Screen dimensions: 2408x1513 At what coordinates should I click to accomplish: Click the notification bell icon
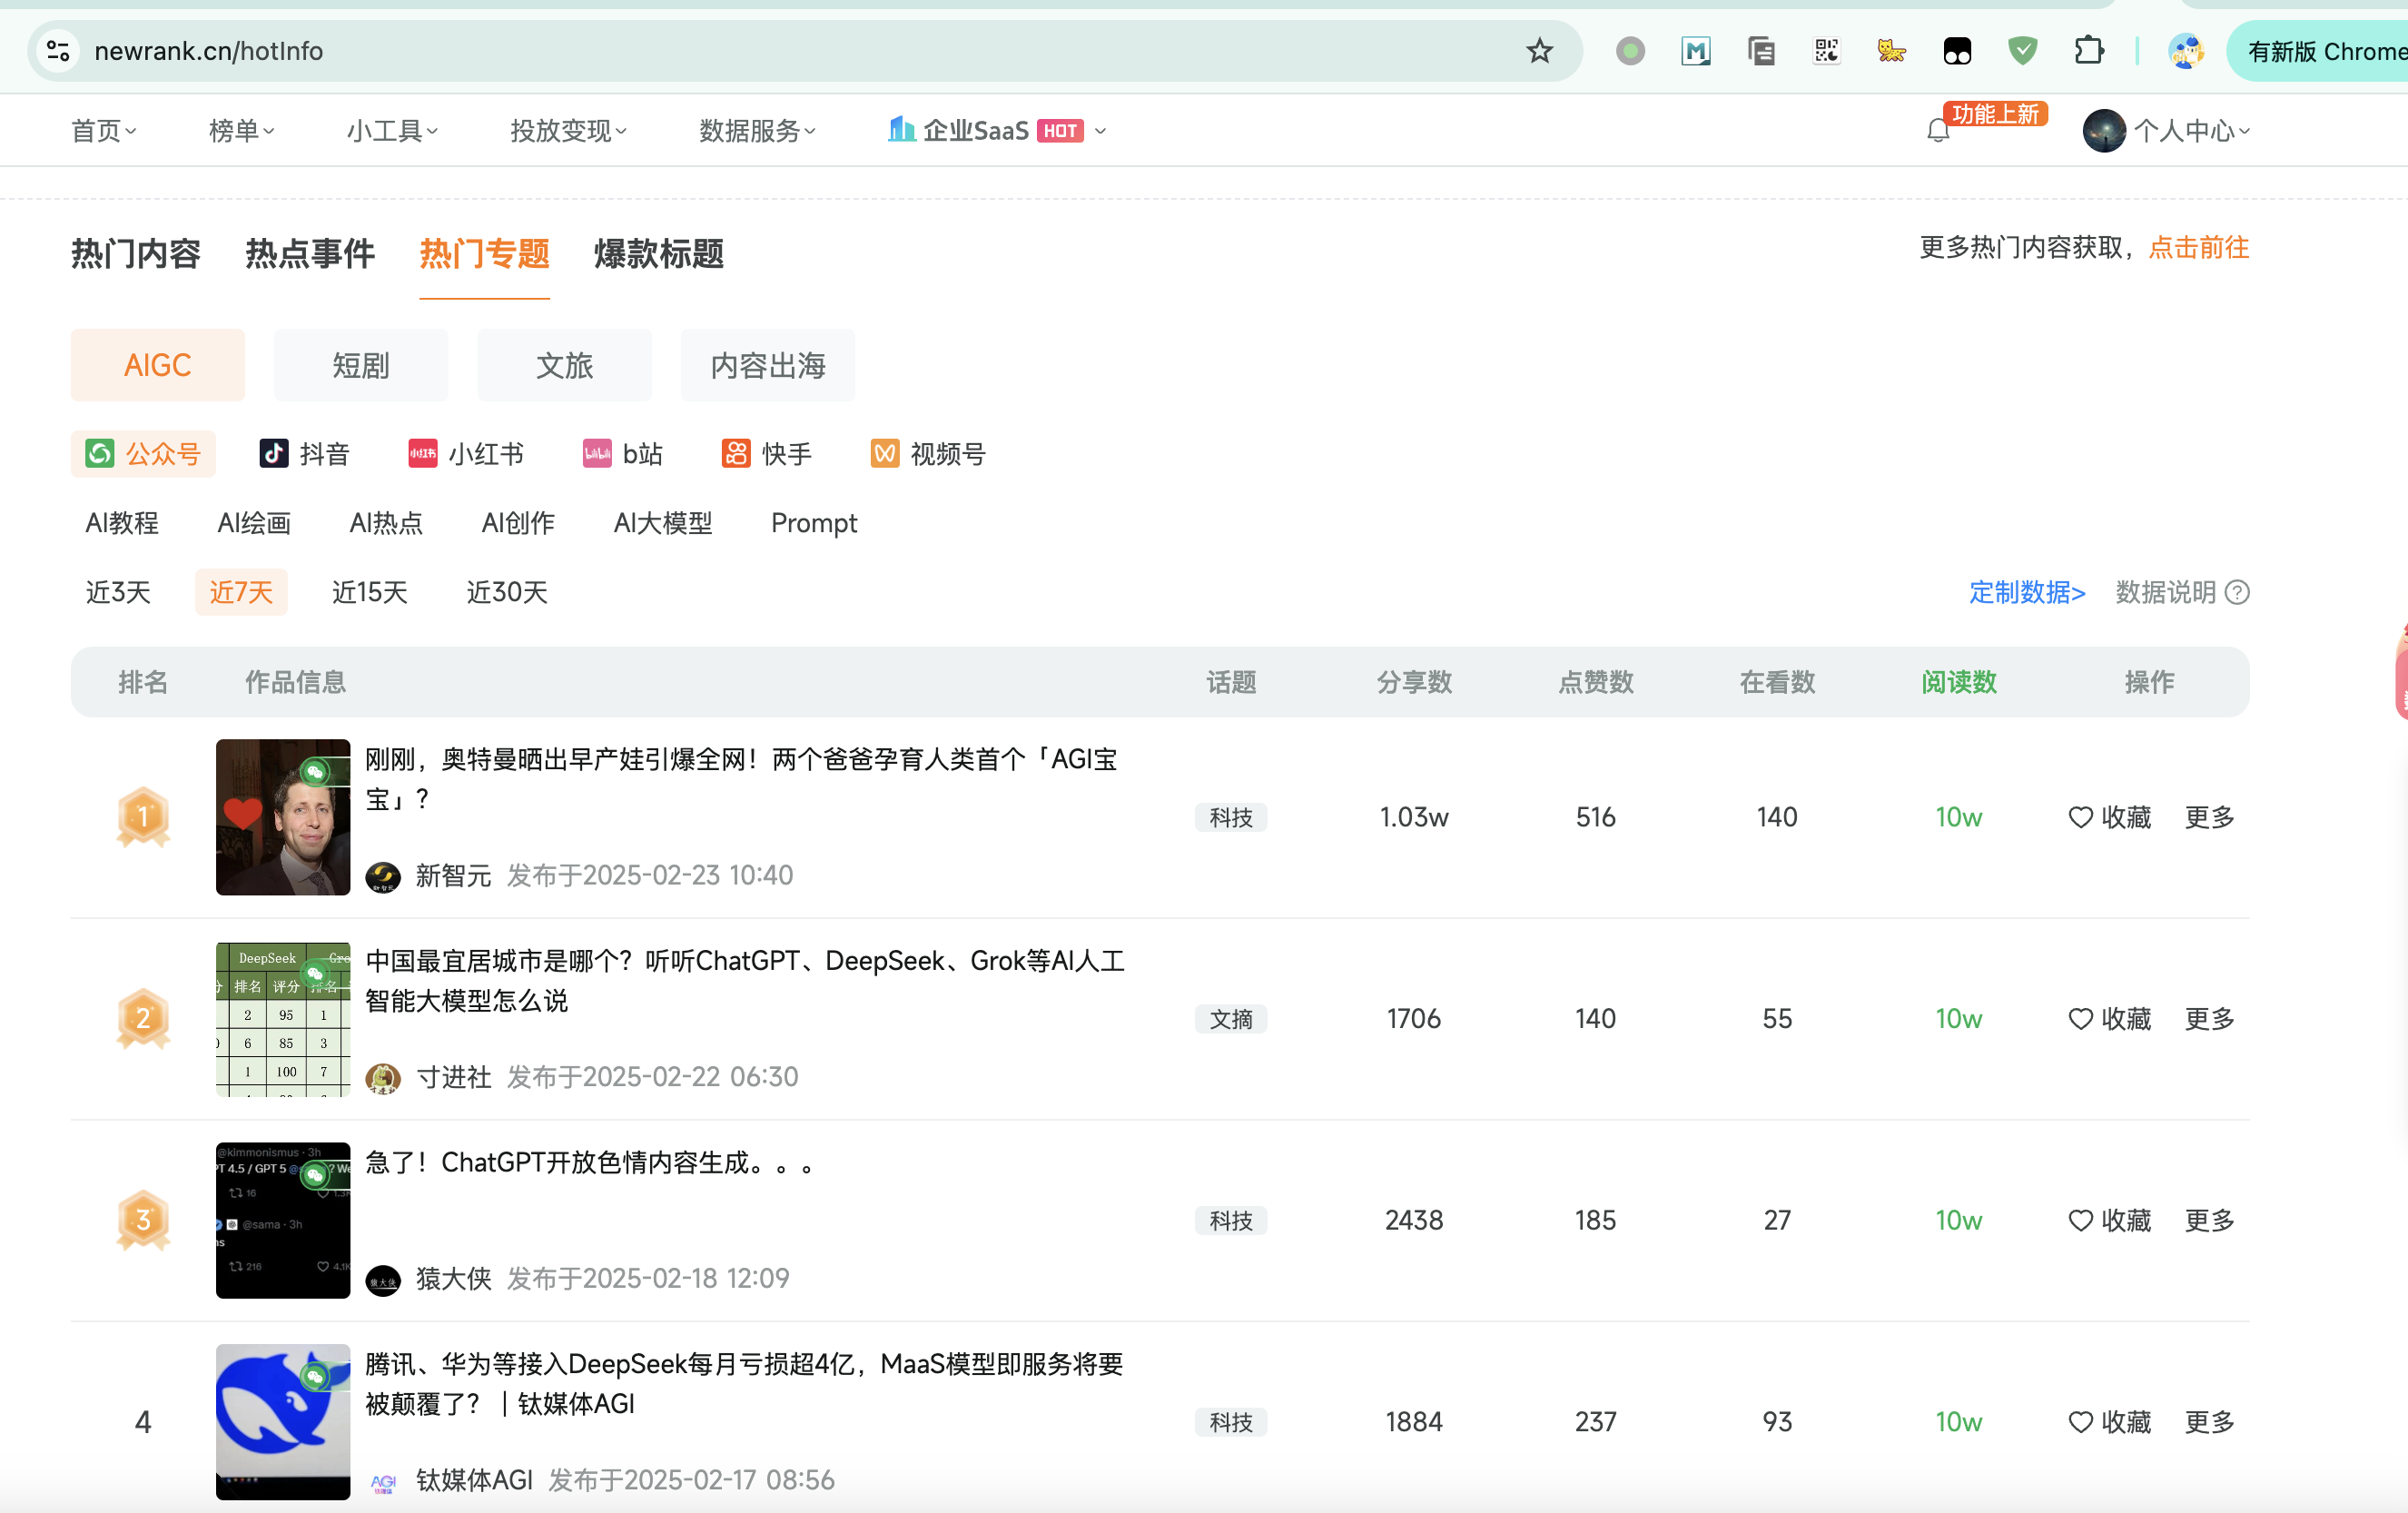click(x=1938, y=131)
